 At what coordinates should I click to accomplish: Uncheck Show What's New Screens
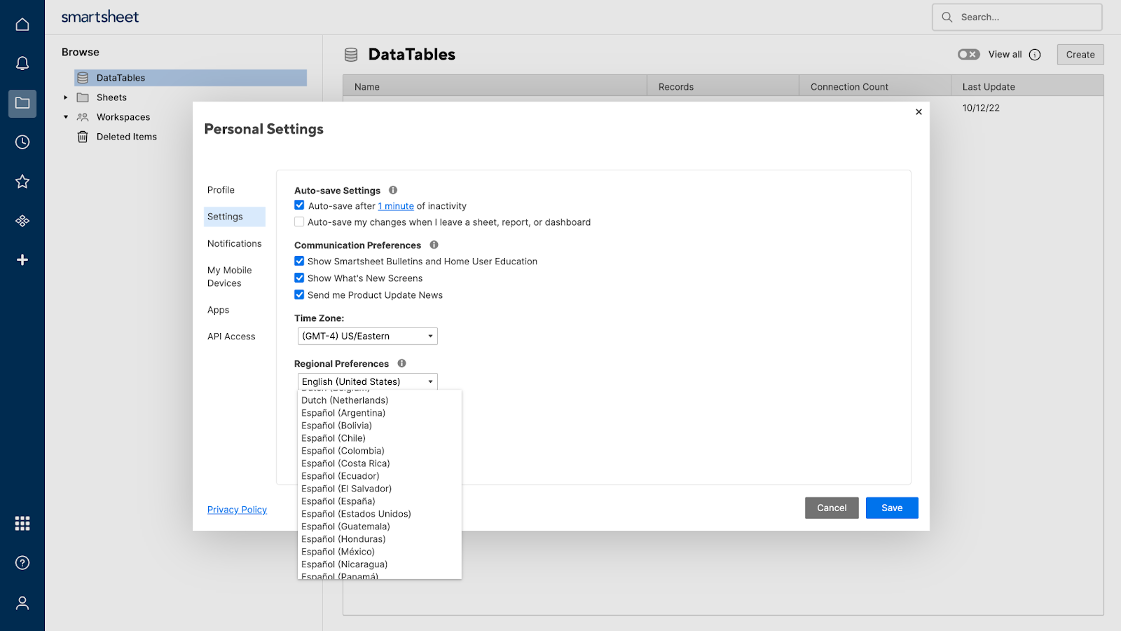[299, 278]
